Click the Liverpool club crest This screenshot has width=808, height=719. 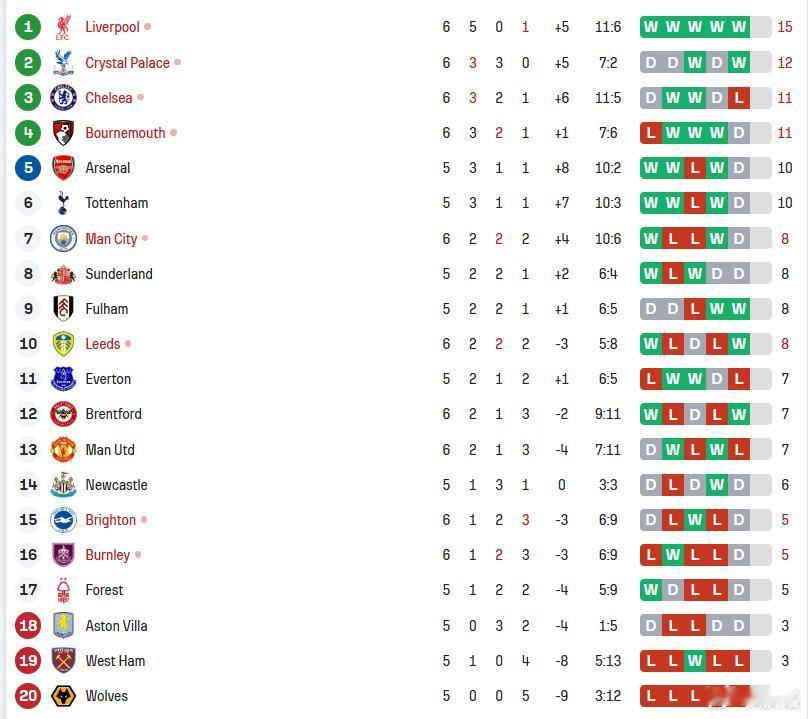pyautogui.click(x=63, y=27)
